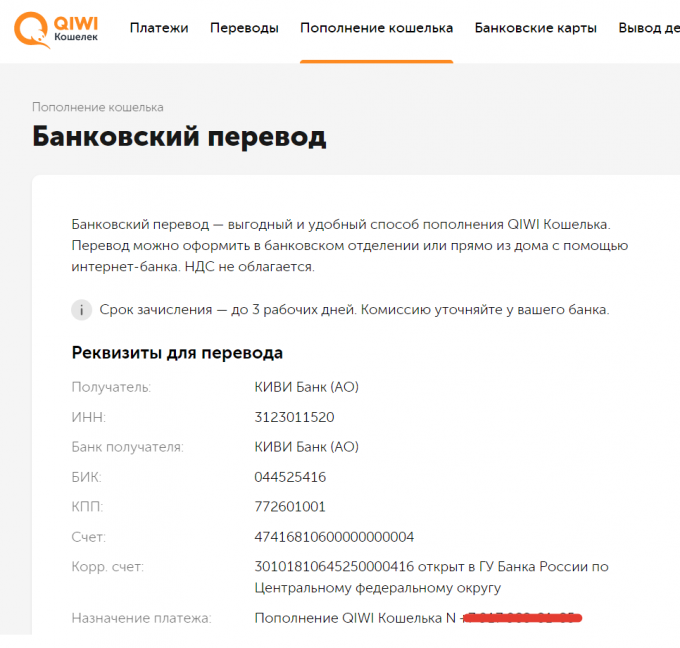The height and width of the screenshot is (648, 680).
Task: Select recipient value КИВИ Банк (АО)
Action: pyautogui.click(x=307, y=387)
